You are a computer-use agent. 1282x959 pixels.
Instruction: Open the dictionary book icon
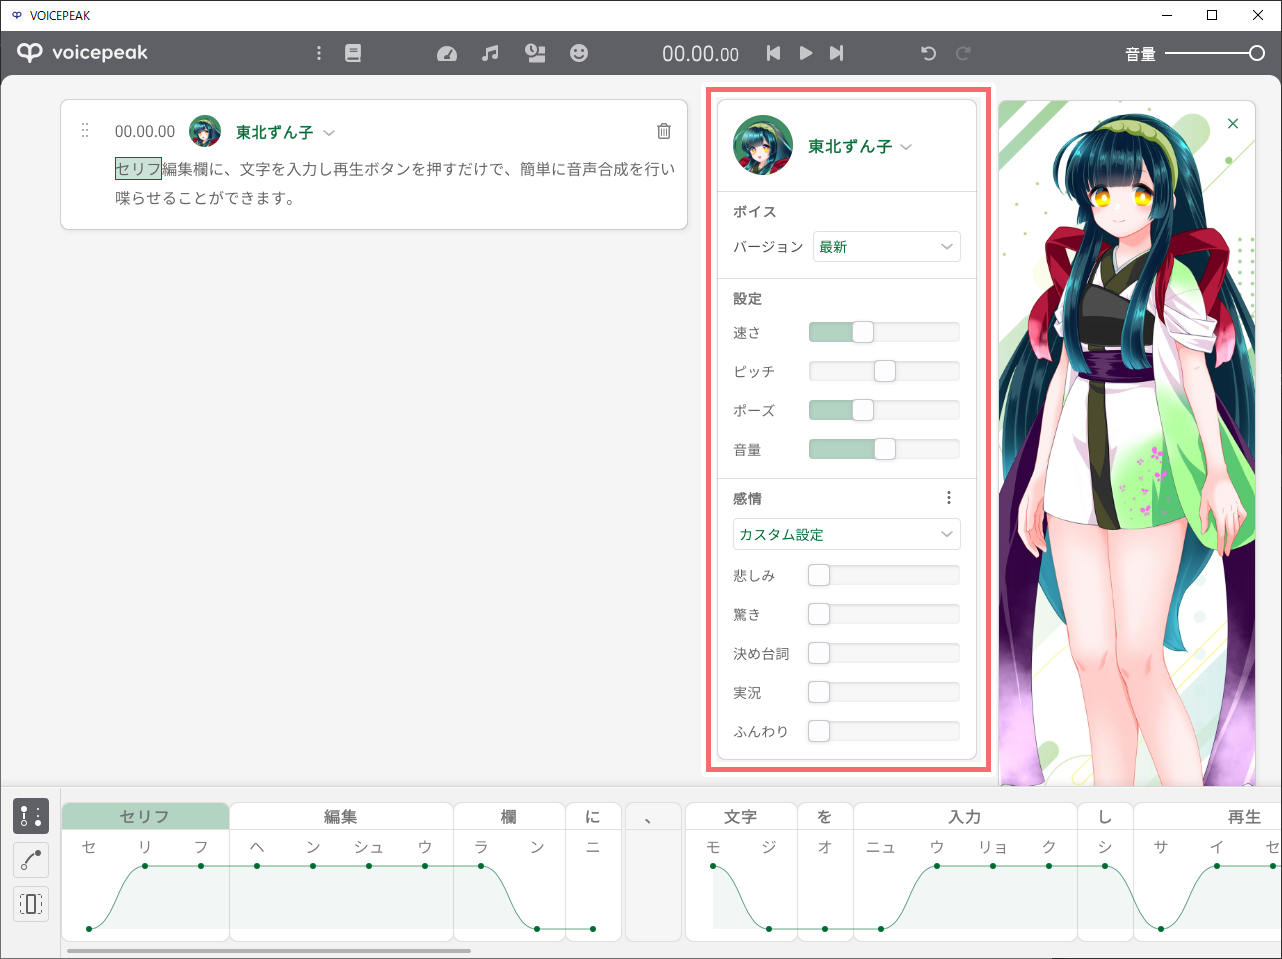(x=353, y=53)
